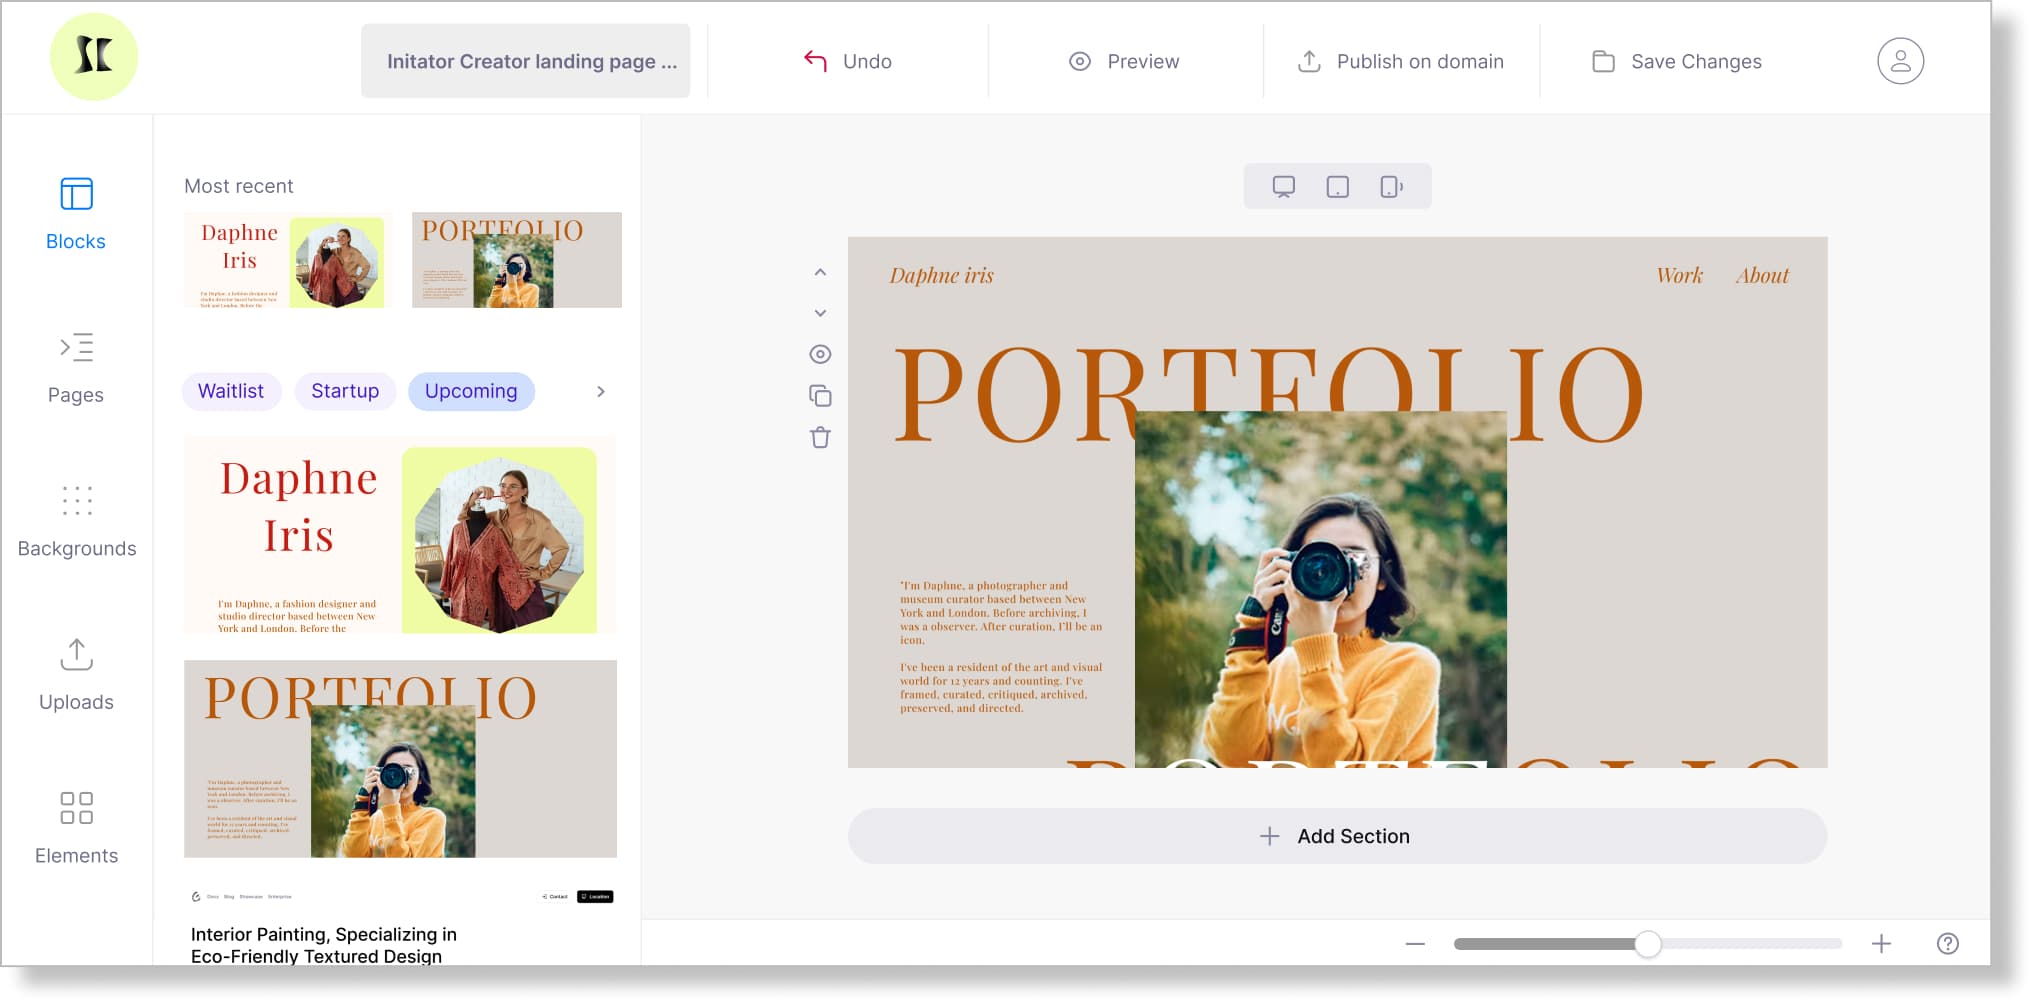Viewport: 2033px width, 1004px height.
Task: Toggle section visibility eye icon
Action: 820,354
